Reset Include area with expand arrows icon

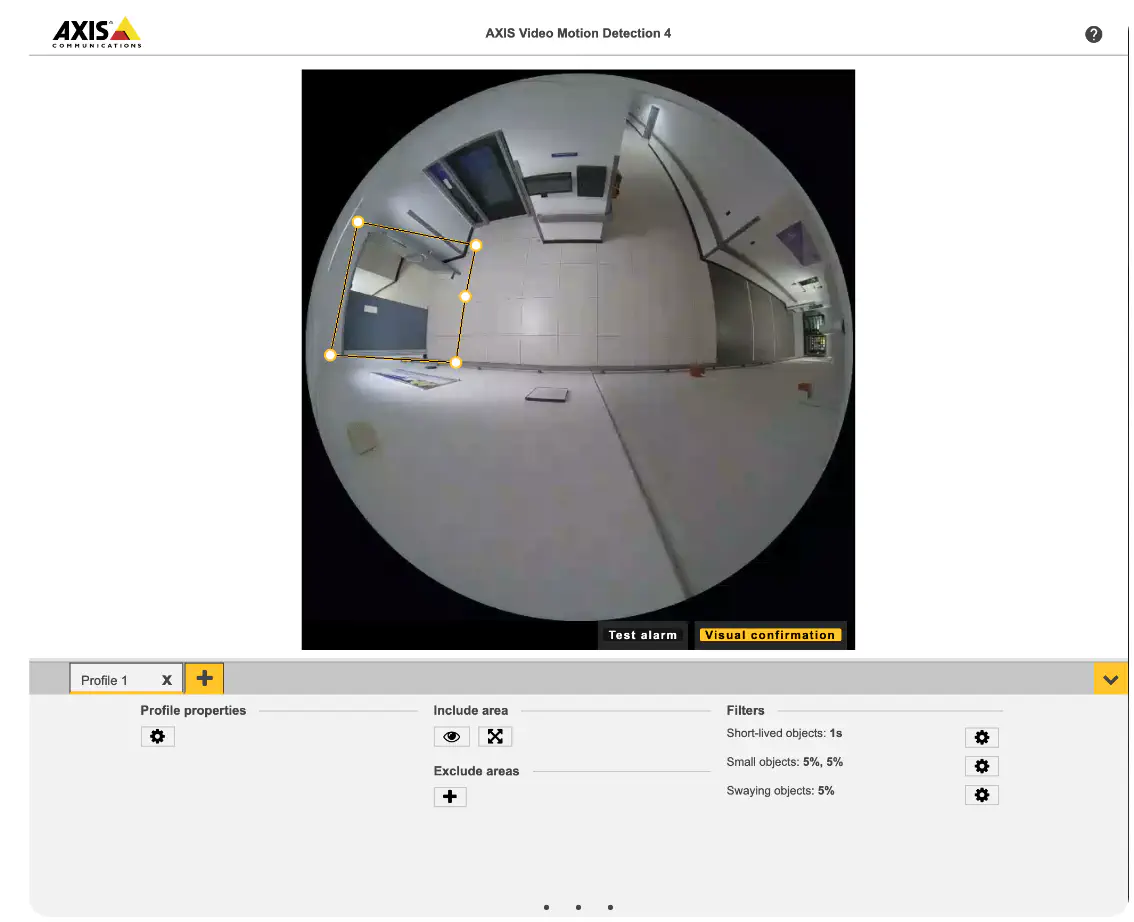[x=495, y=736]
